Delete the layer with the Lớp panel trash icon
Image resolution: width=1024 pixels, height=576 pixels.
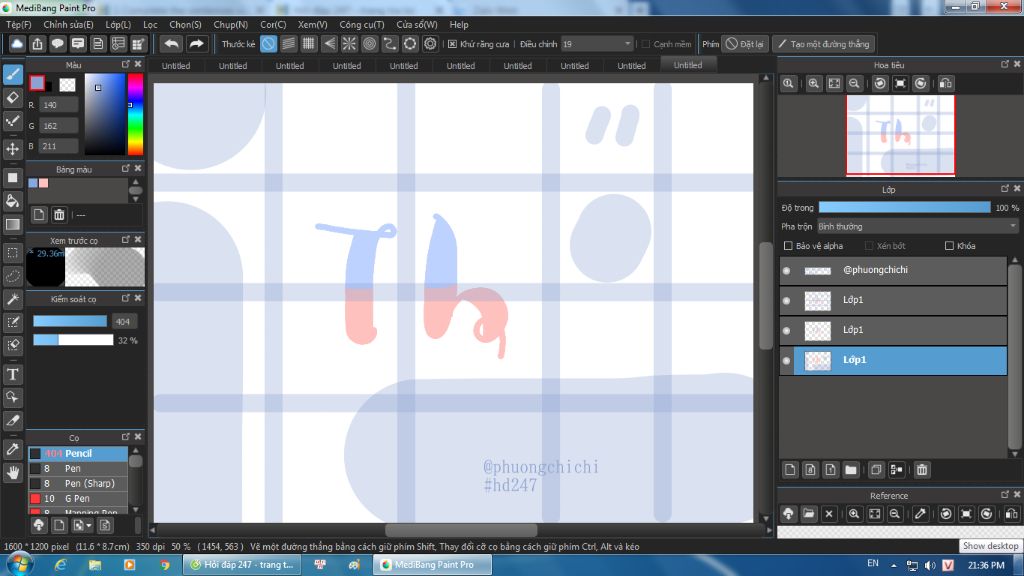[x=921, y=470]
